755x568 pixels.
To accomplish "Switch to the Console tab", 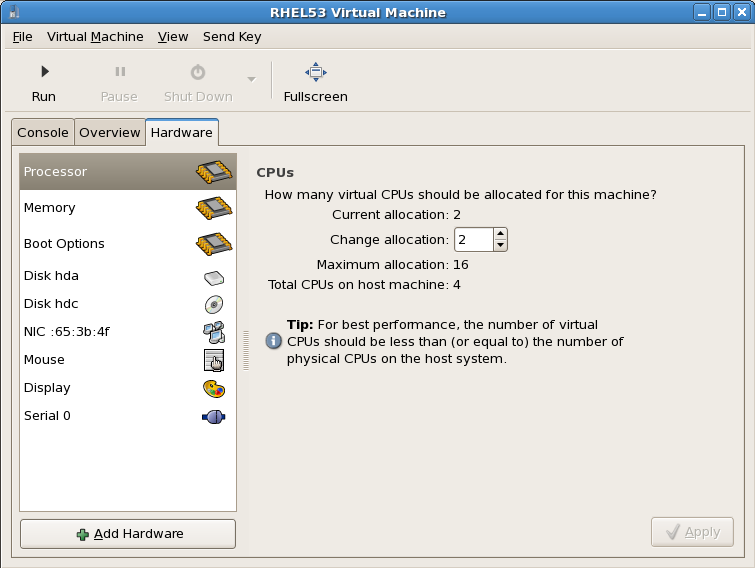I will click(43, 133).
